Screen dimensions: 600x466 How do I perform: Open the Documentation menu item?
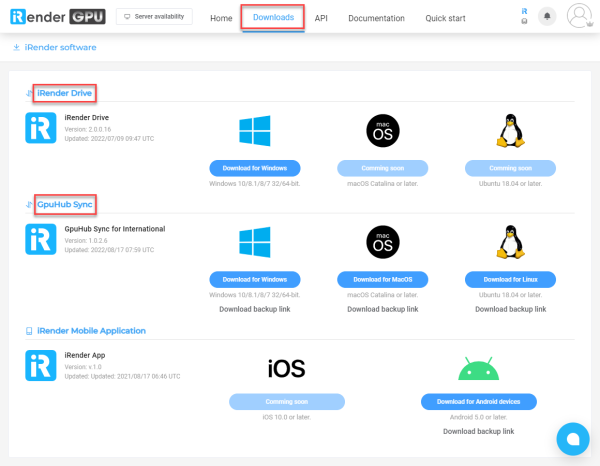(377, 18)
